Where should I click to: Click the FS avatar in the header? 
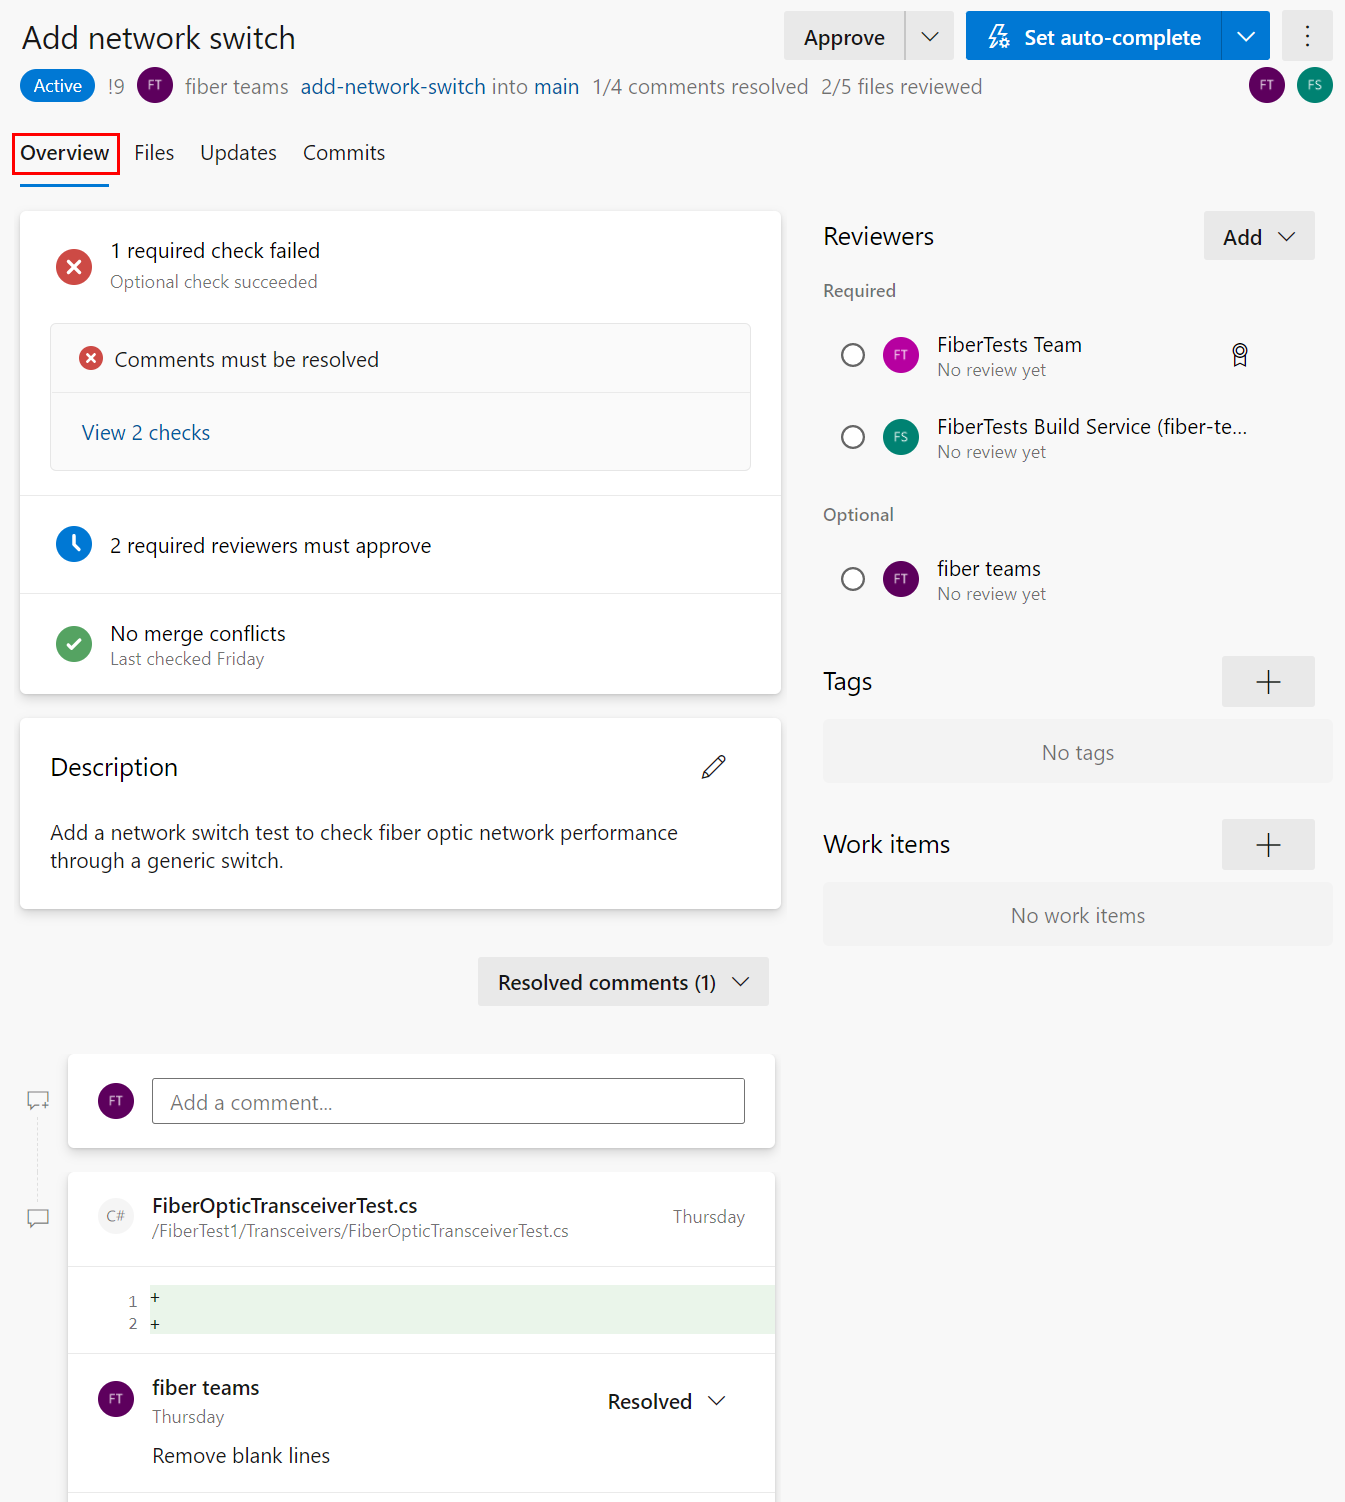(x=1314, y=85)
